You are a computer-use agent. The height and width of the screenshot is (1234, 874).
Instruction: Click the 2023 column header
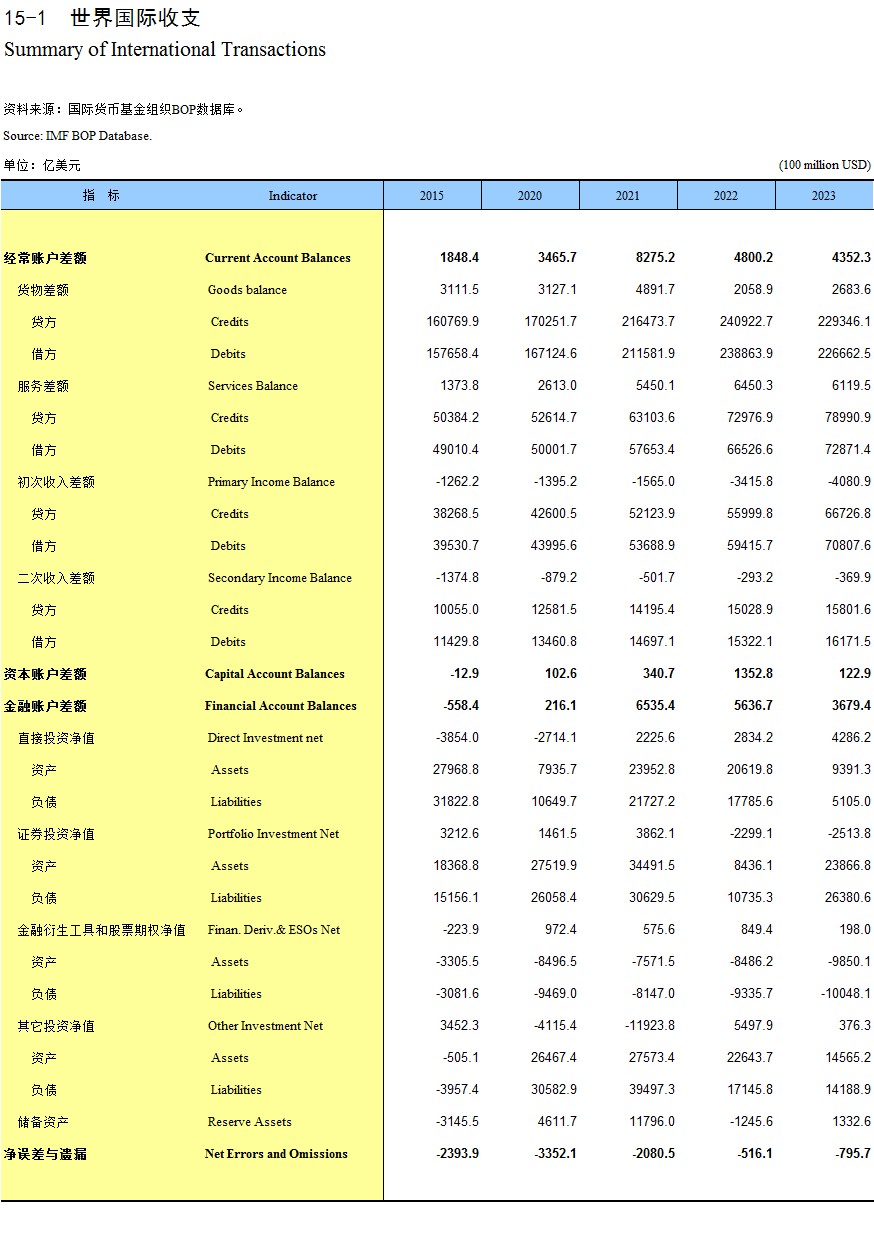click(824, 196)
